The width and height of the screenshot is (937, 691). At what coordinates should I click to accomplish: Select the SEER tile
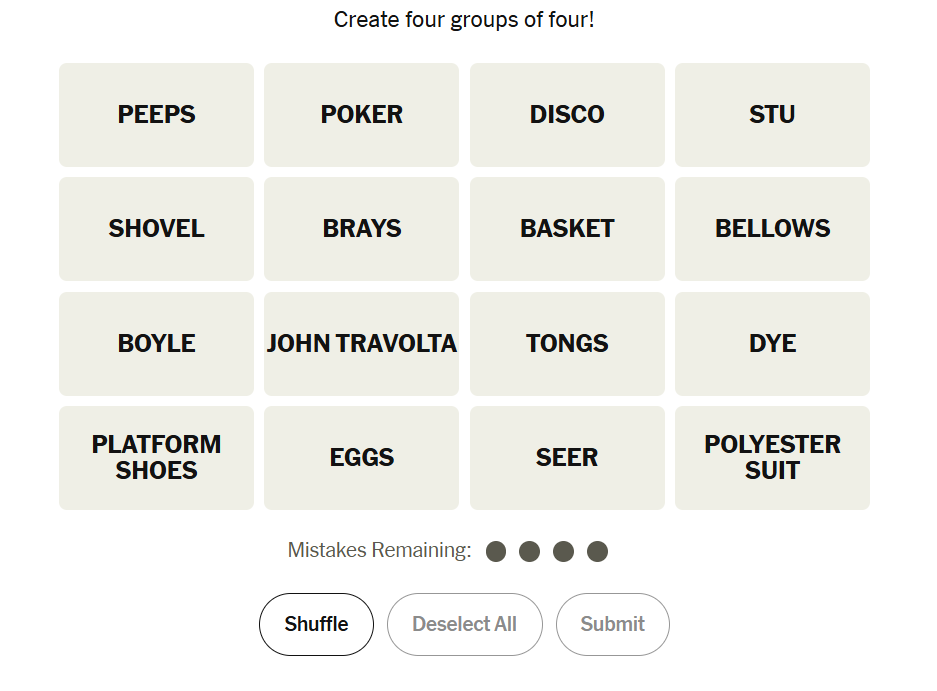[567, 458]
